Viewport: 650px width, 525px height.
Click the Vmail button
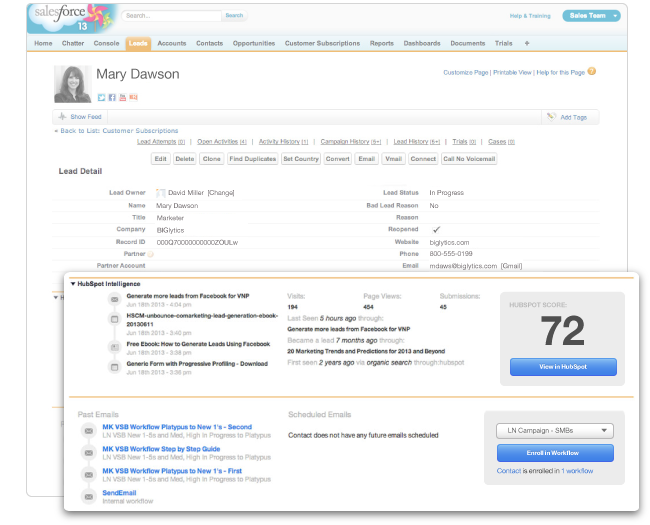tap(393, 159)
